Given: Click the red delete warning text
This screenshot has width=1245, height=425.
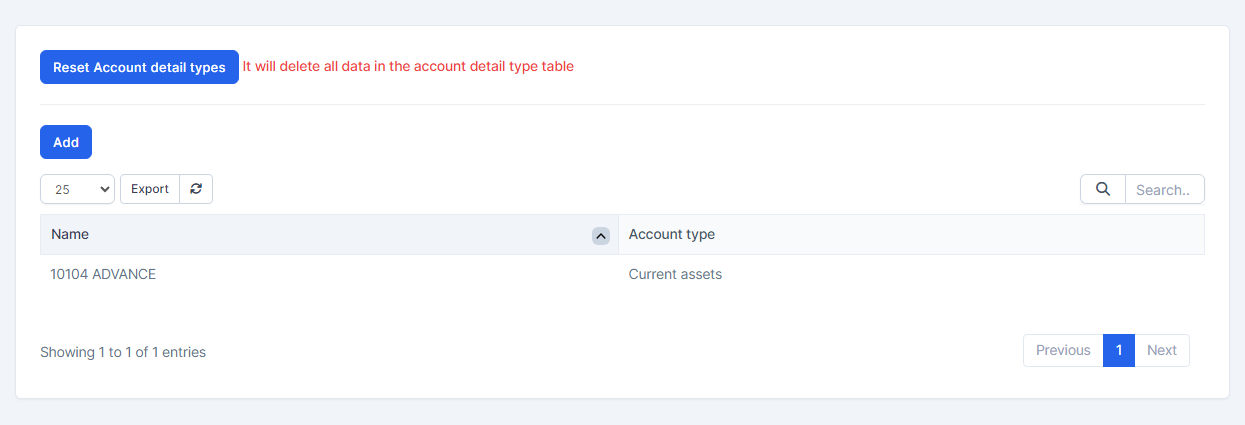Looking at the screenshot, I should click(x=408, y=66).
